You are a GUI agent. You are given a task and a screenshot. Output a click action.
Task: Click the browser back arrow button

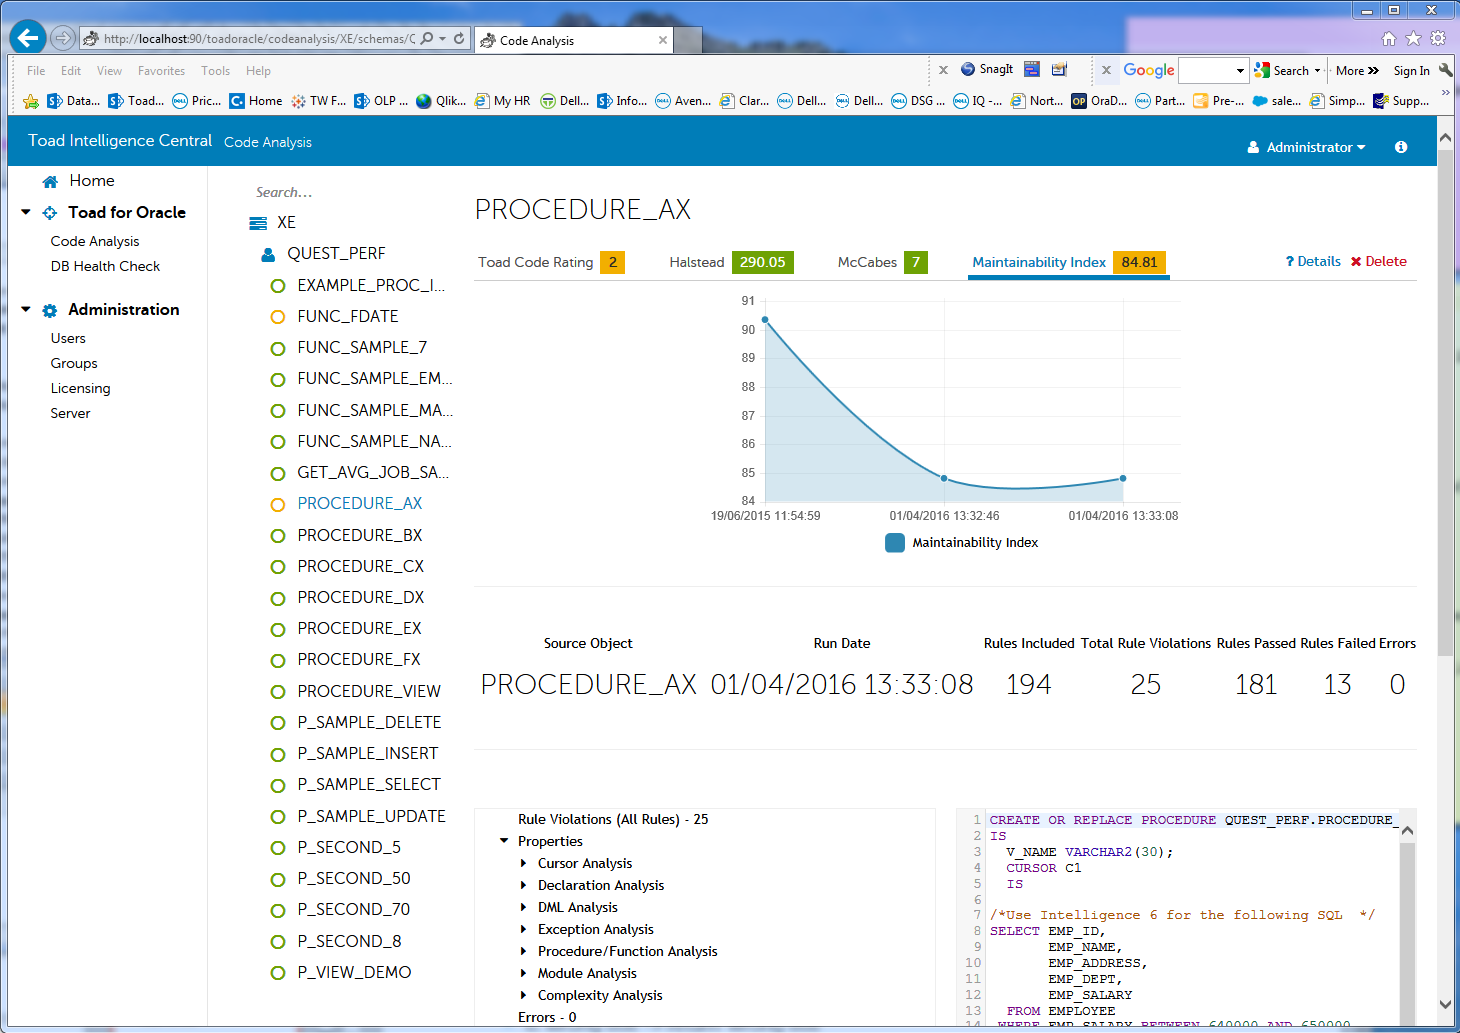pos(28,38)
